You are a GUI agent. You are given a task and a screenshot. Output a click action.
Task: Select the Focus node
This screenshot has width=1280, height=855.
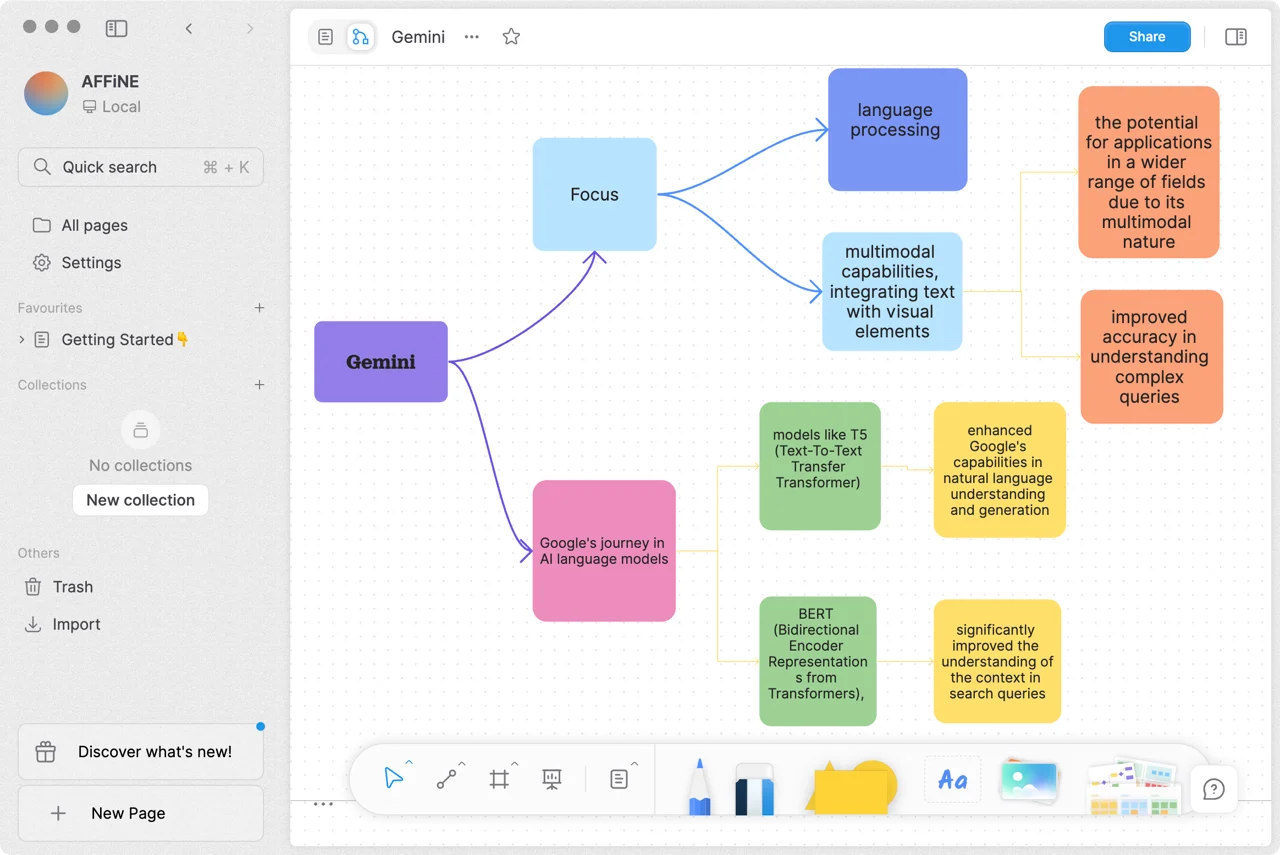click(594, 194)
